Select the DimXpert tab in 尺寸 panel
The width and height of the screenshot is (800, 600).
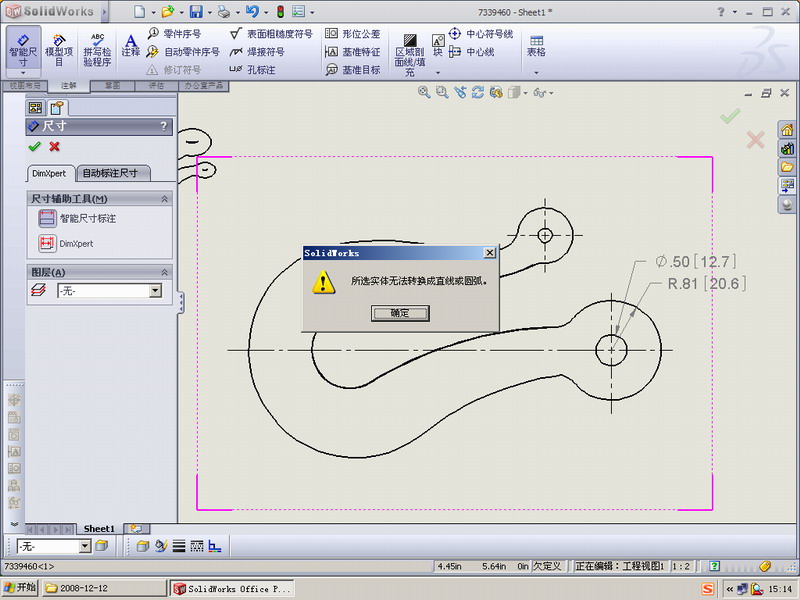49,173
